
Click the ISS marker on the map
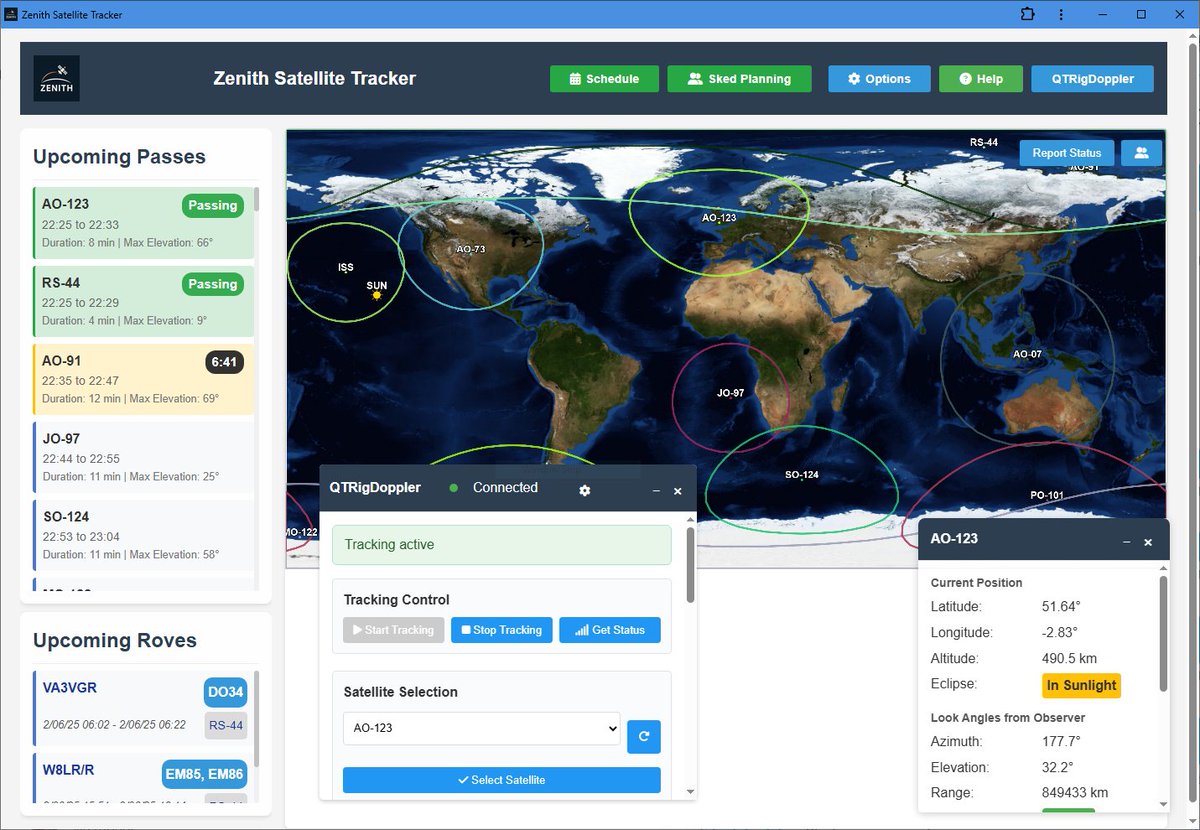346,268
